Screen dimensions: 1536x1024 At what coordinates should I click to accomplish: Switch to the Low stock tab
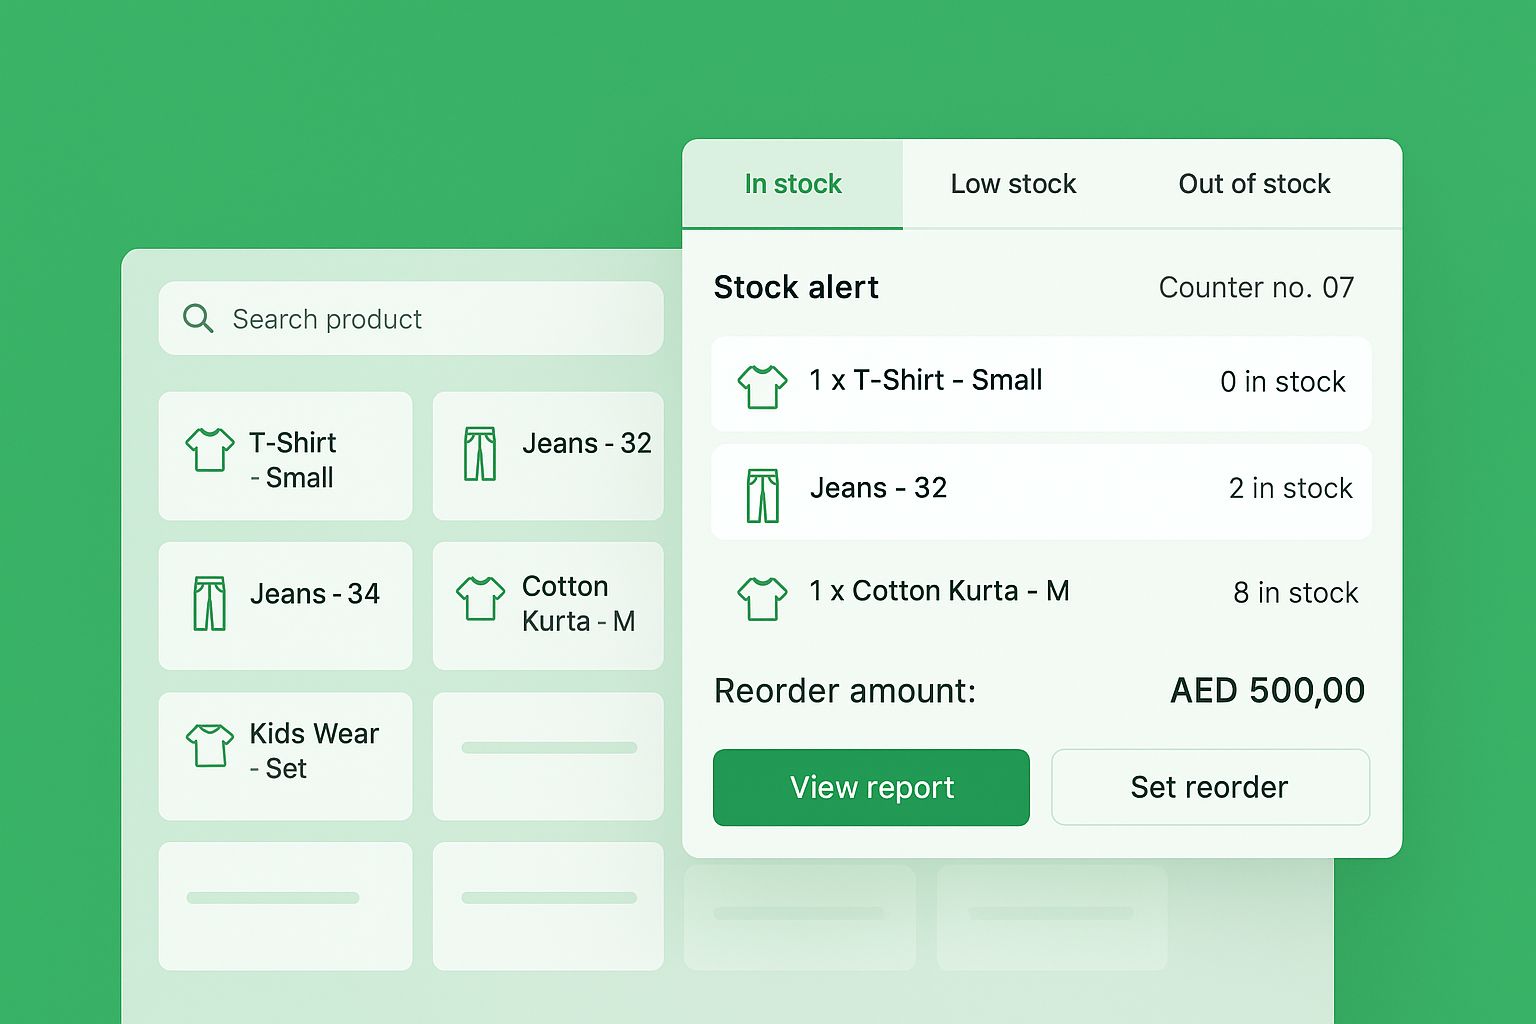point(1013,183)
